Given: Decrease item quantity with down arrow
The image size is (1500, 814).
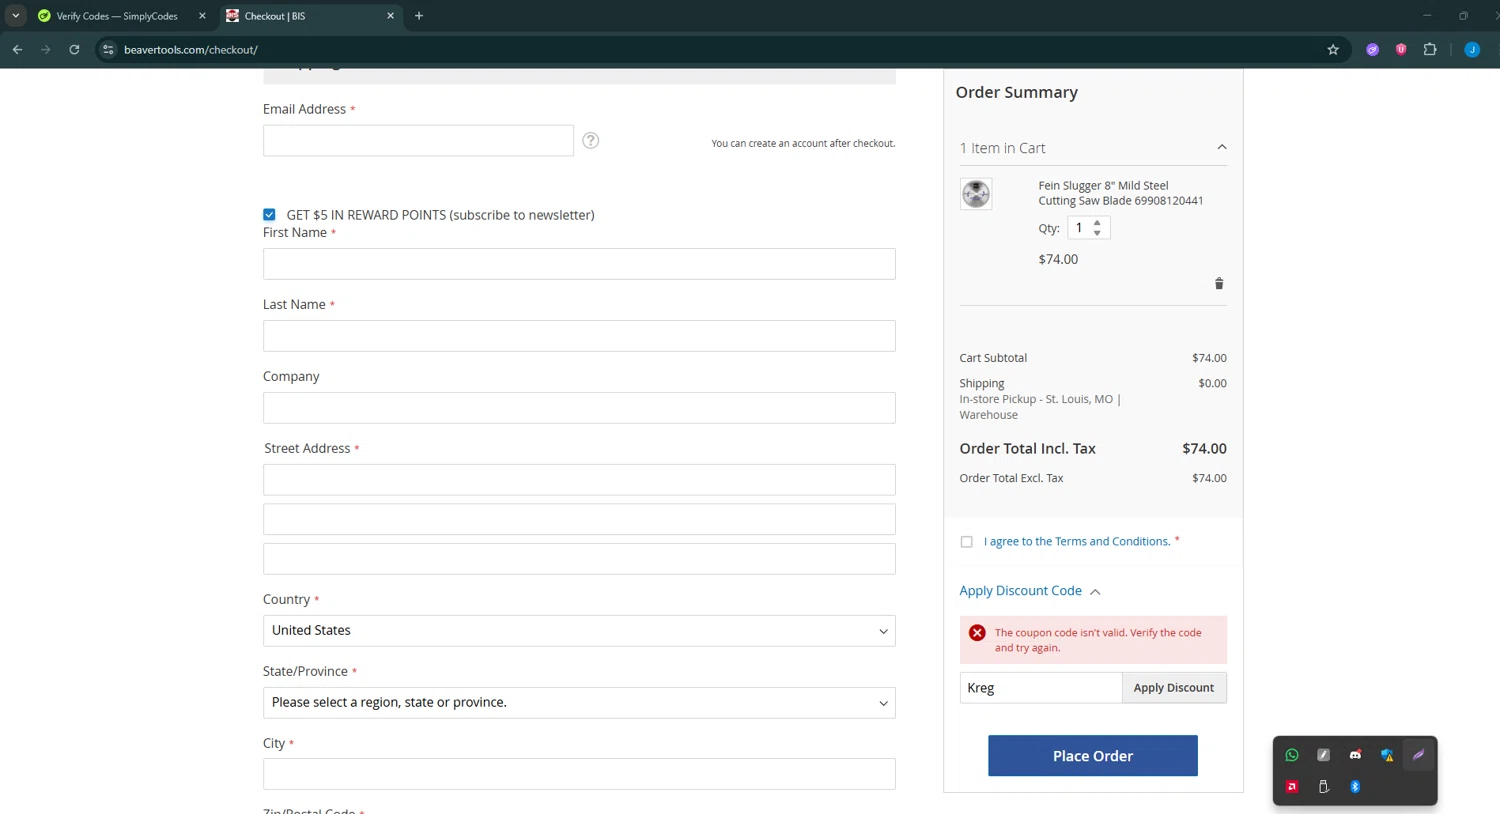Looking at the screenshot, I should point(1097,233).
